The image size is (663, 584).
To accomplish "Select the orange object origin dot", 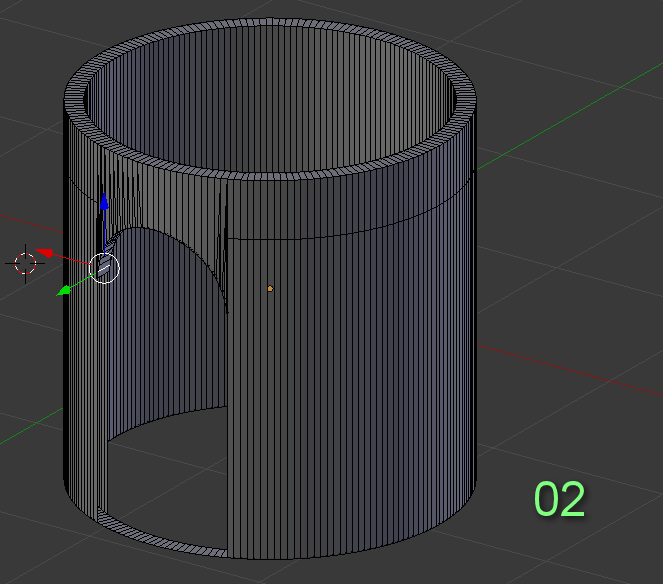I will tap(270, 289).
